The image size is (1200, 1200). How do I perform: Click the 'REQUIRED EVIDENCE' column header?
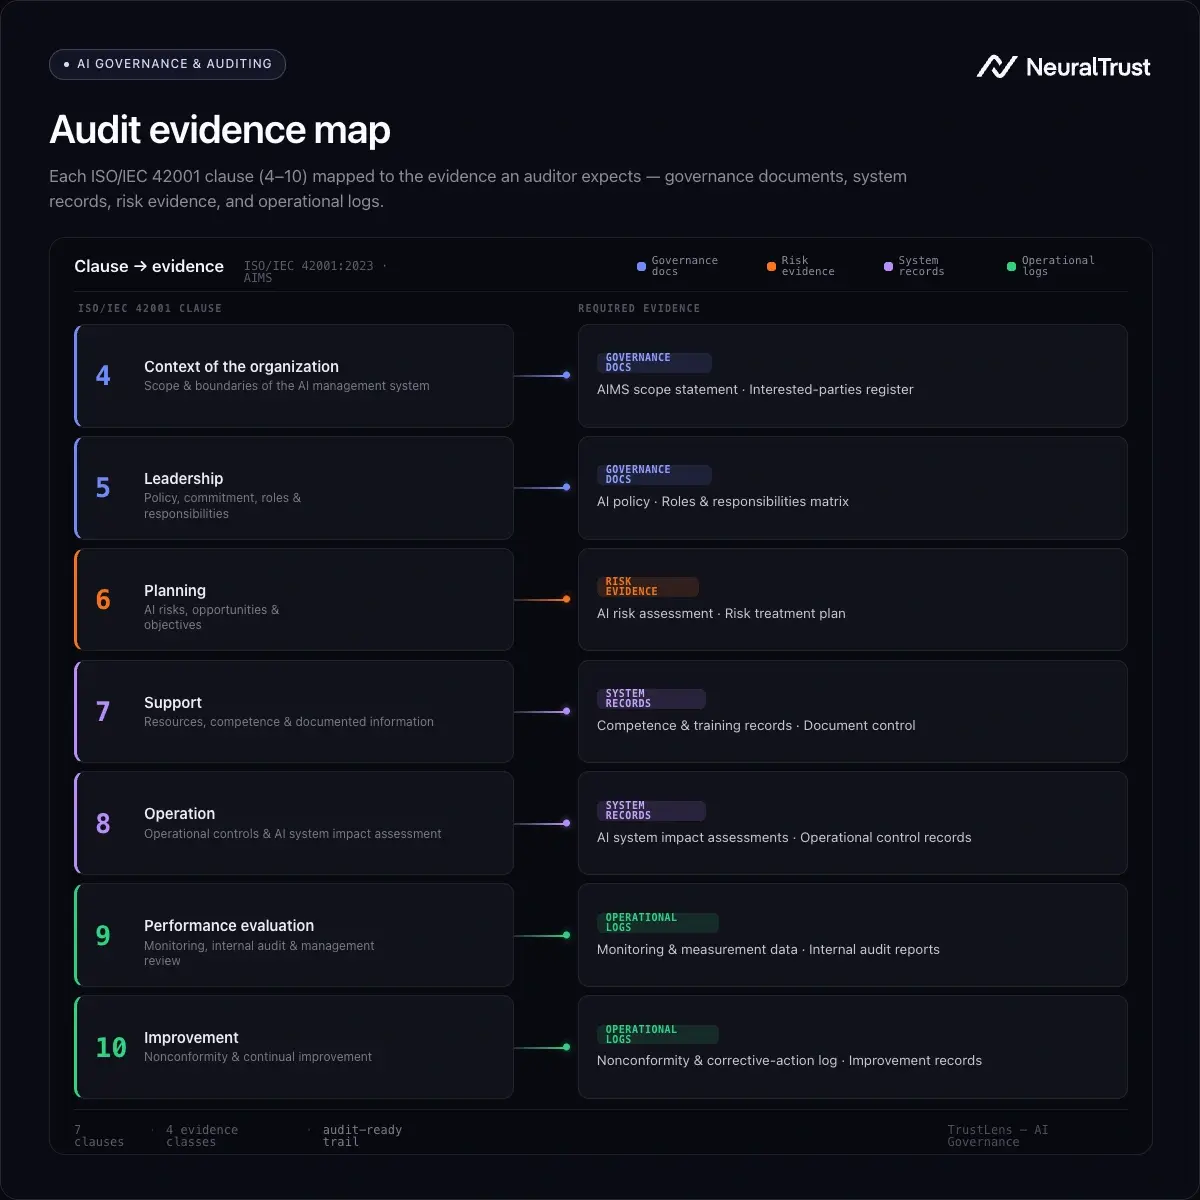point(639,308)
